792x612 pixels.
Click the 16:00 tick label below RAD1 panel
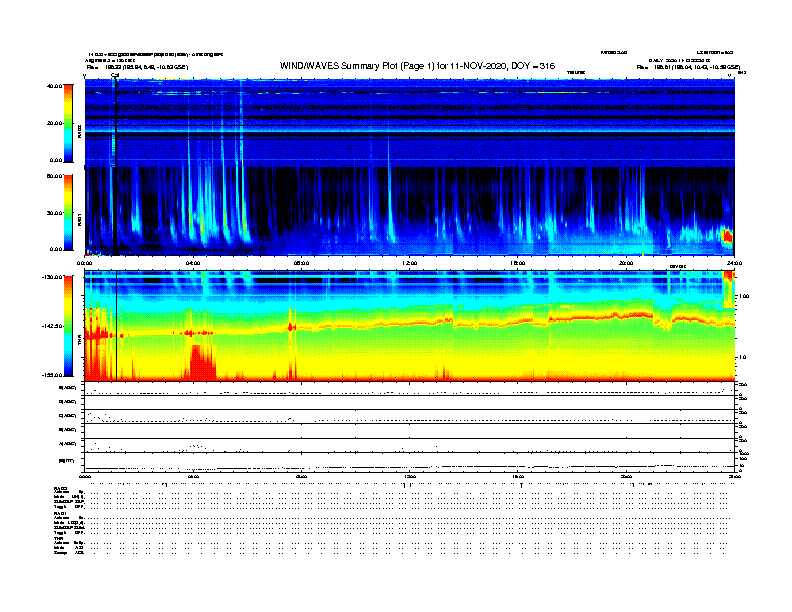coord(518,263)
